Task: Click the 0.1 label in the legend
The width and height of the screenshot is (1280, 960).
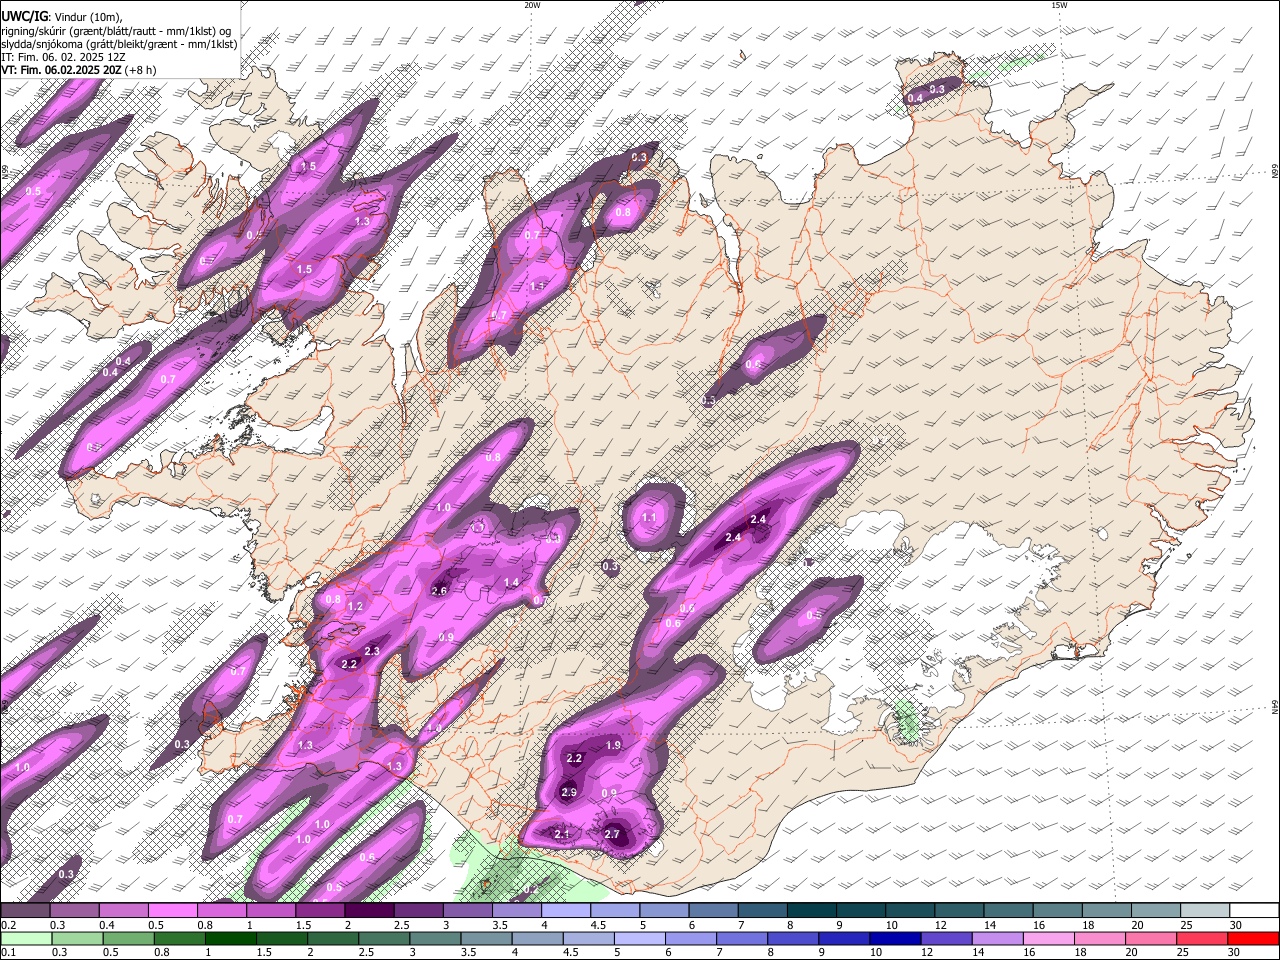Action: click(x=8, y=952)
